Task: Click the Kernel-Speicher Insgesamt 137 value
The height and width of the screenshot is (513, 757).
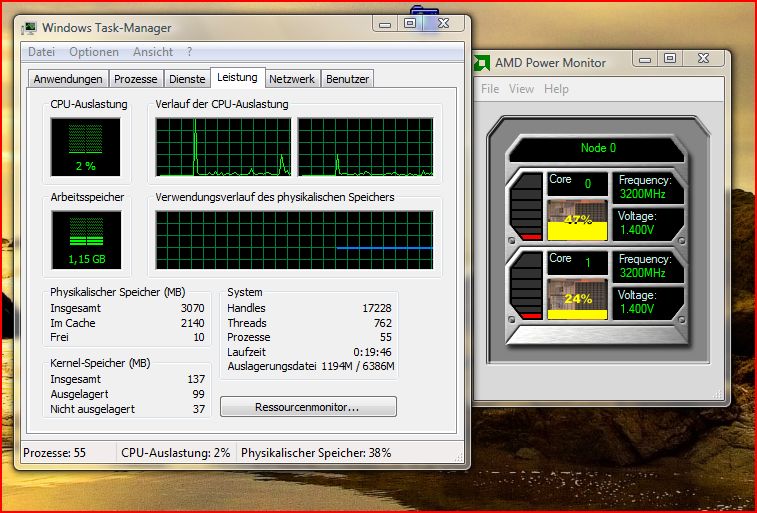Action: (196, 379)
